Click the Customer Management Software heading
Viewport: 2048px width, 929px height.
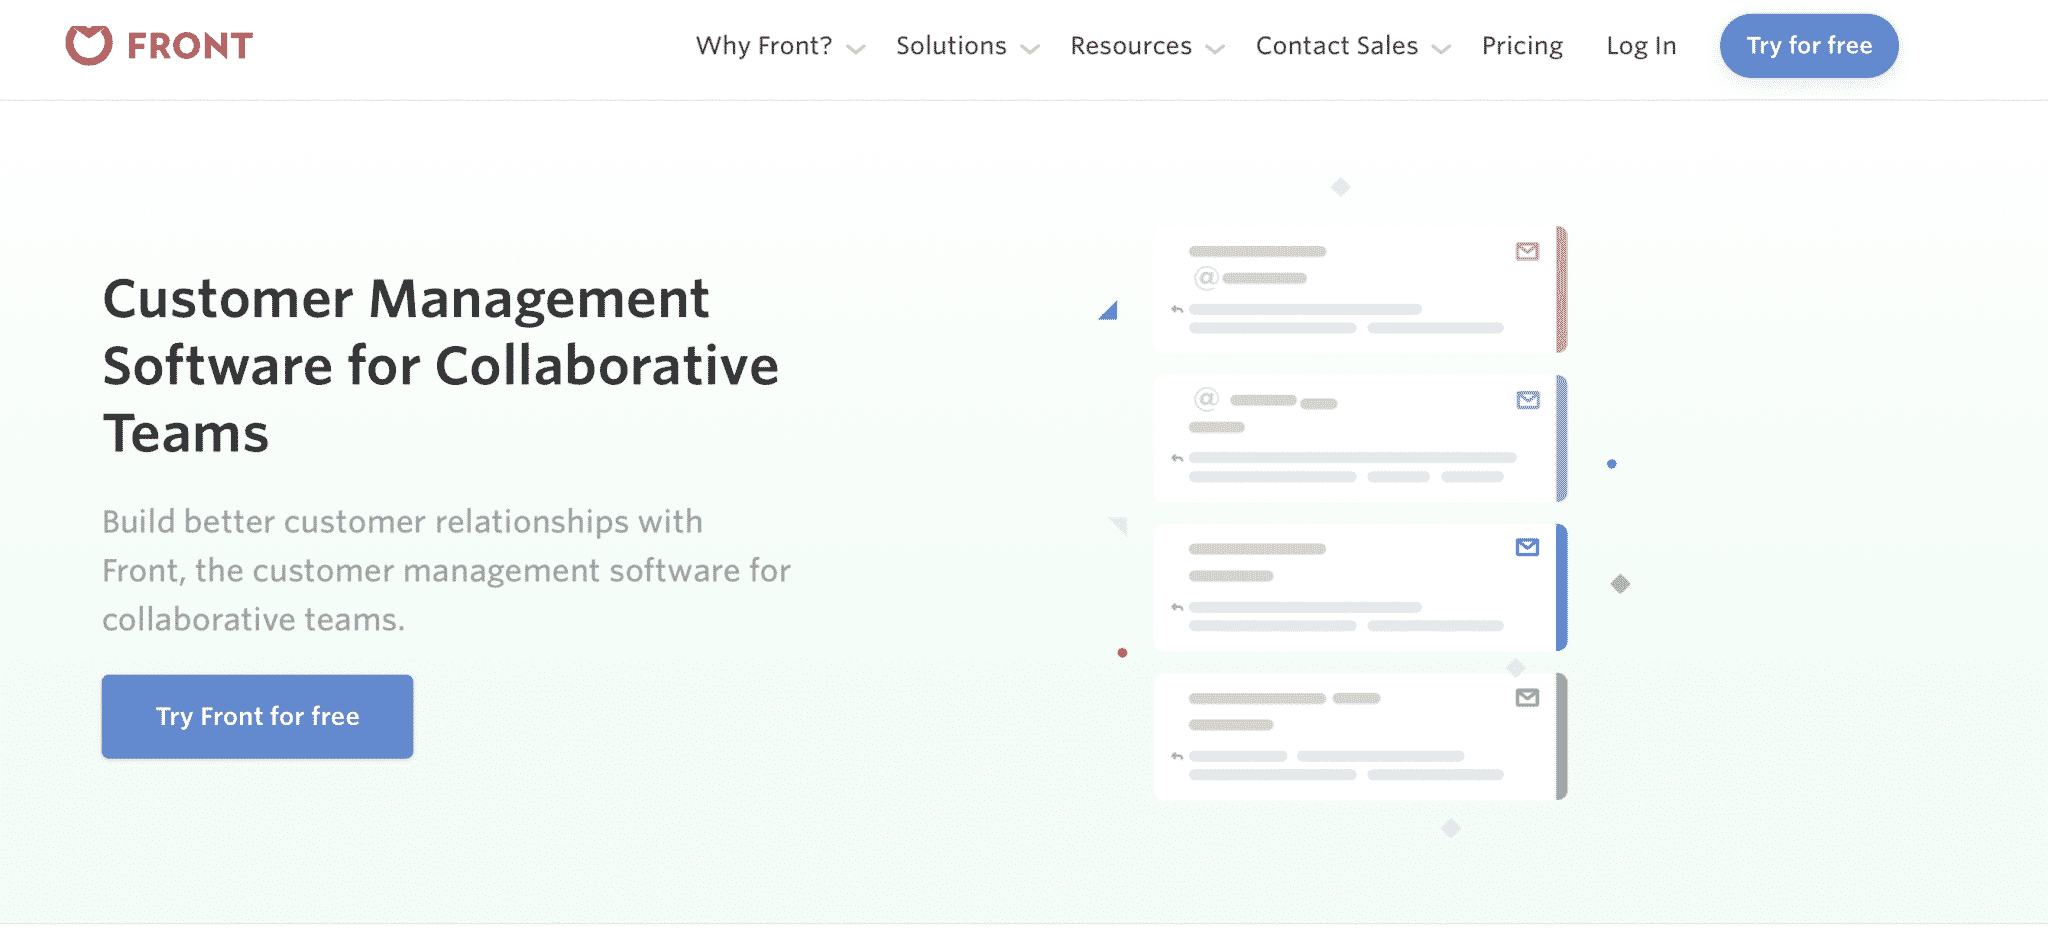coord(441,366)
